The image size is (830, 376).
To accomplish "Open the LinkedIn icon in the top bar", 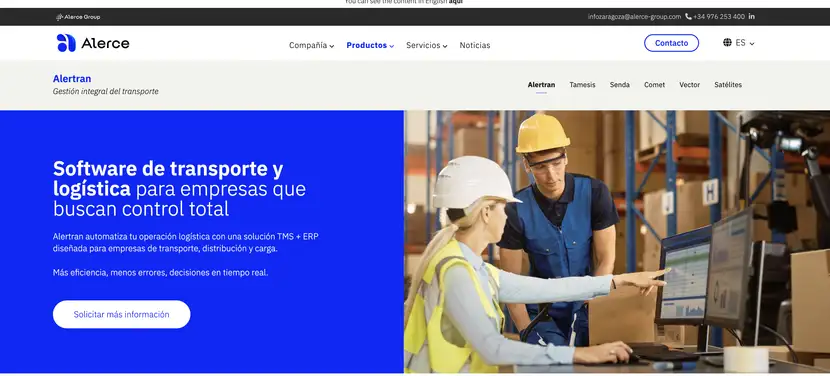I will [752, 16].
